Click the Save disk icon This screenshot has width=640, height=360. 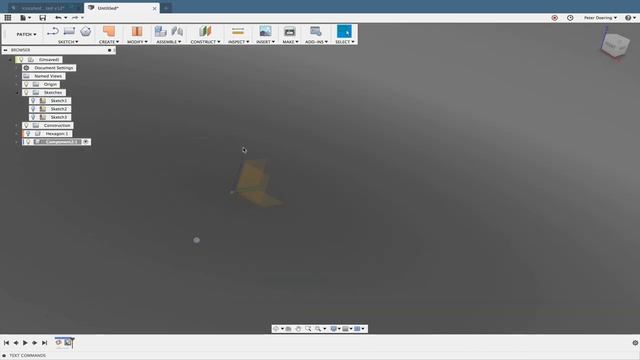click(x=42, y=18)
